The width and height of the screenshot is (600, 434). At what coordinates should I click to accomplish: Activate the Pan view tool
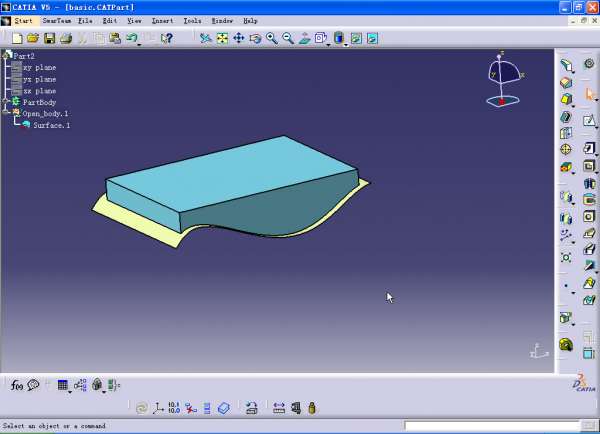pos(239,39)
